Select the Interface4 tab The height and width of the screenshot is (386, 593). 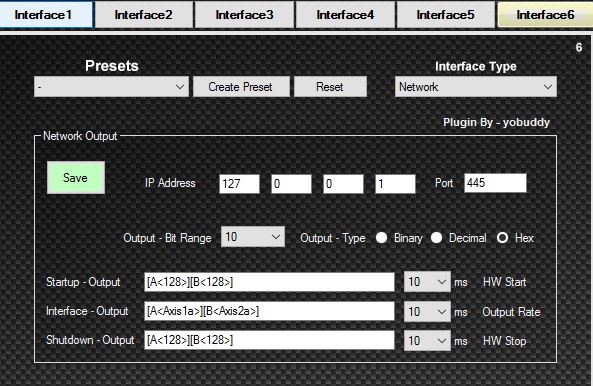pos(345,15)
